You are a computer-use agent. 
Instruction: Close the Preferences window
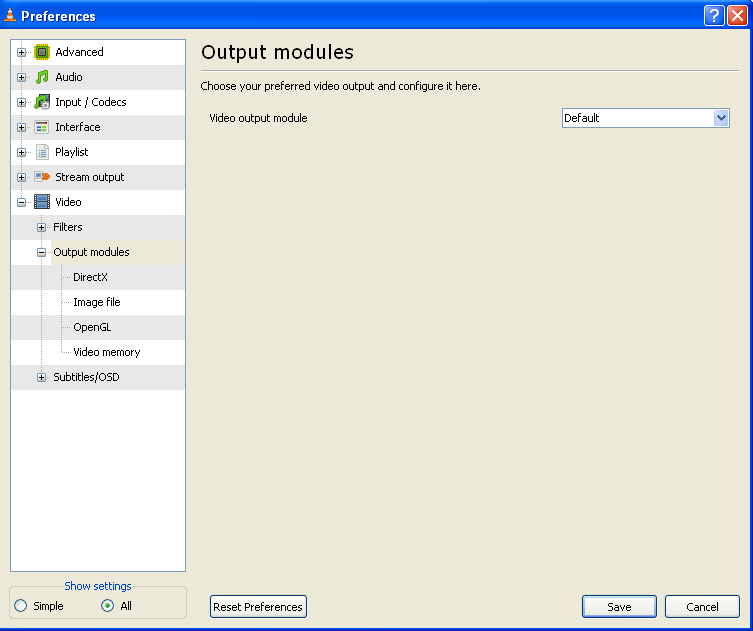[737, 16]
